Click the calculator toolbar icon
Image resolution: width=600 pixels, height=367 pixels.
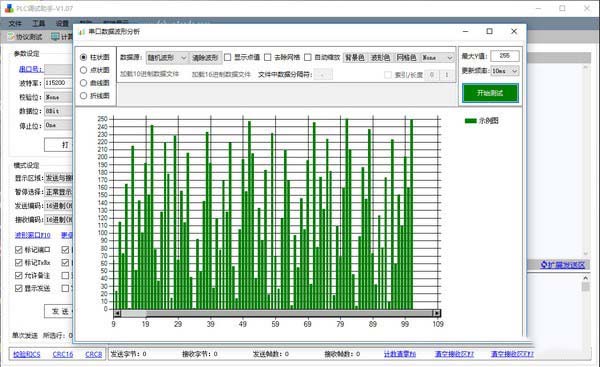55,37
